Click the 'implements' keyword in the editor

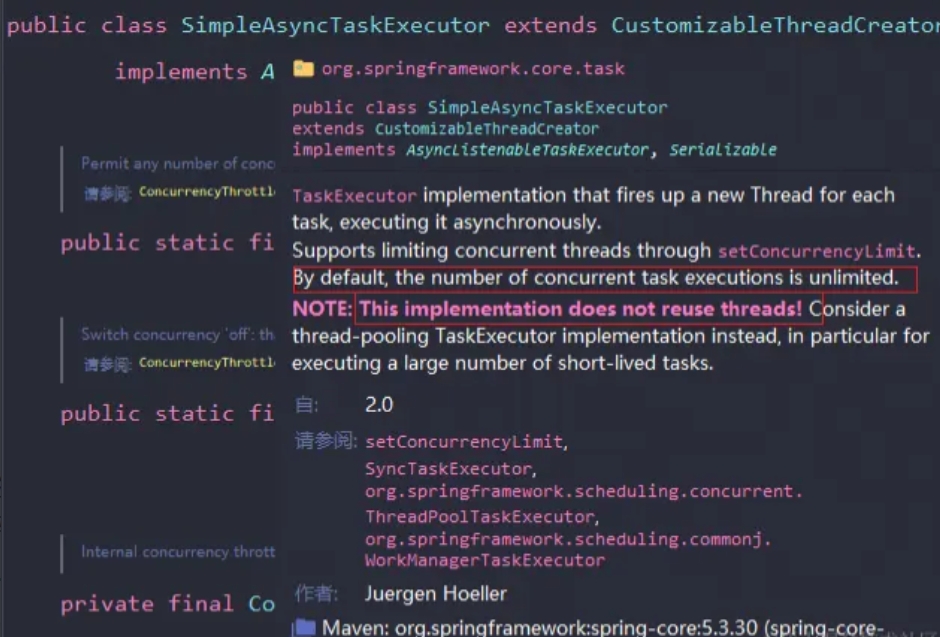(181, 73)
